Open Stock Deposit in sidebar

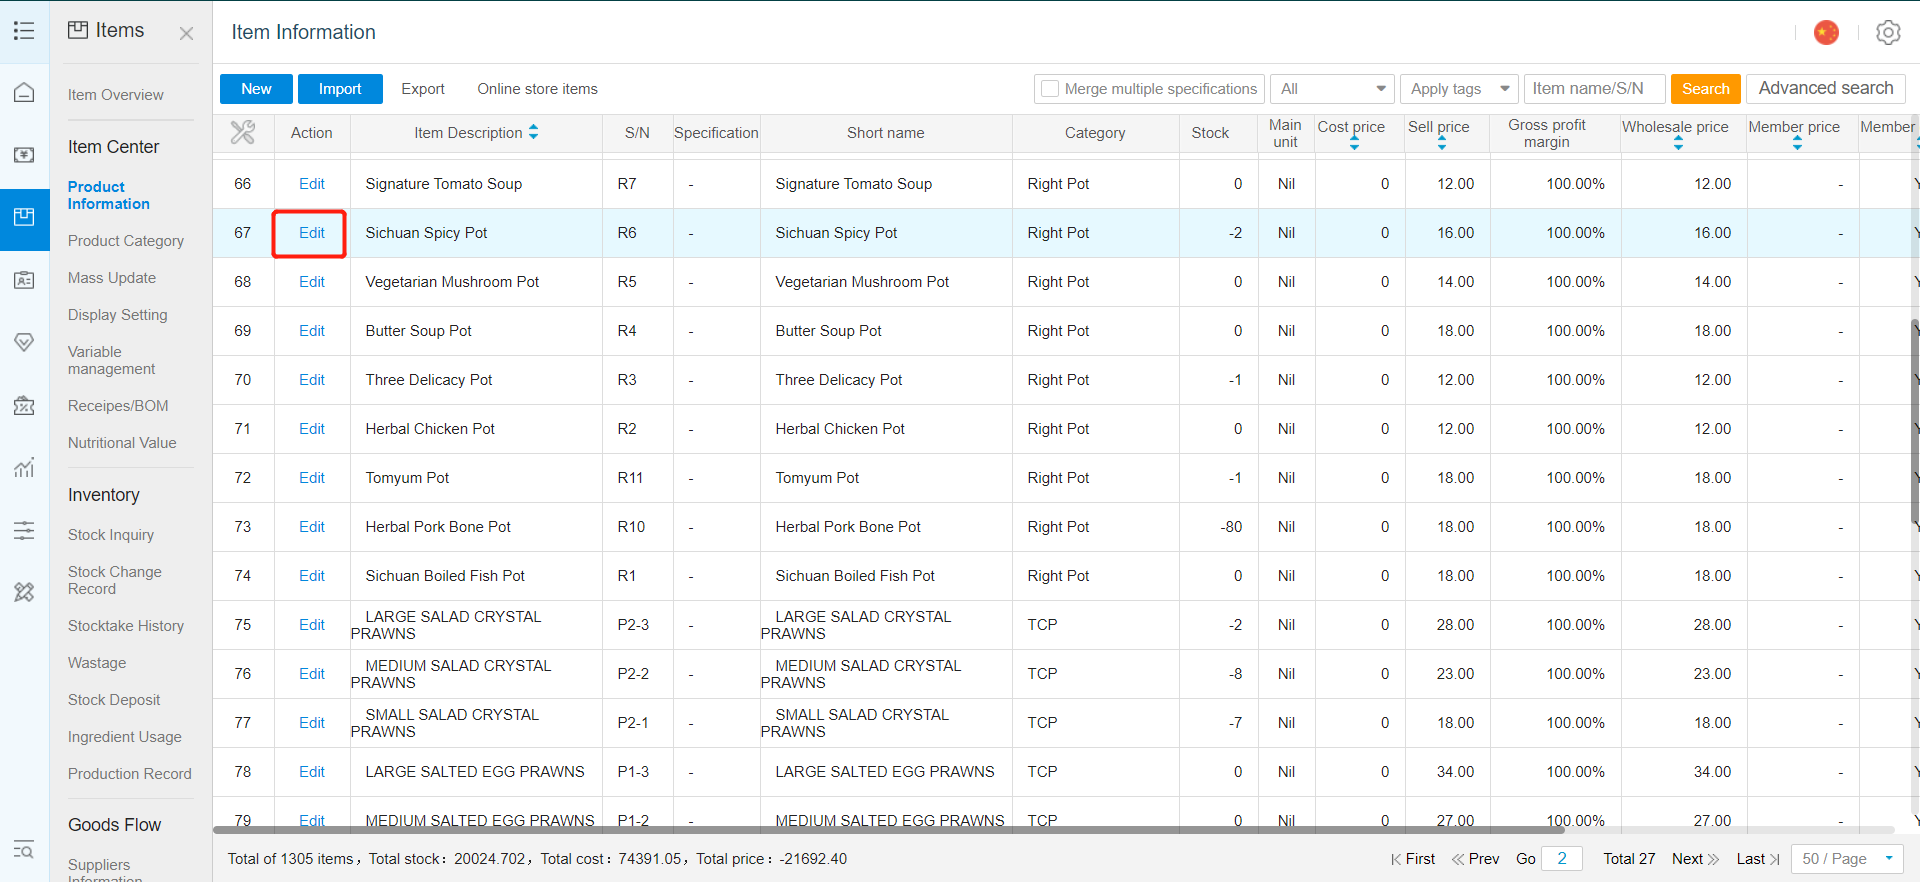pyautogui.click(x=114, y=700)
